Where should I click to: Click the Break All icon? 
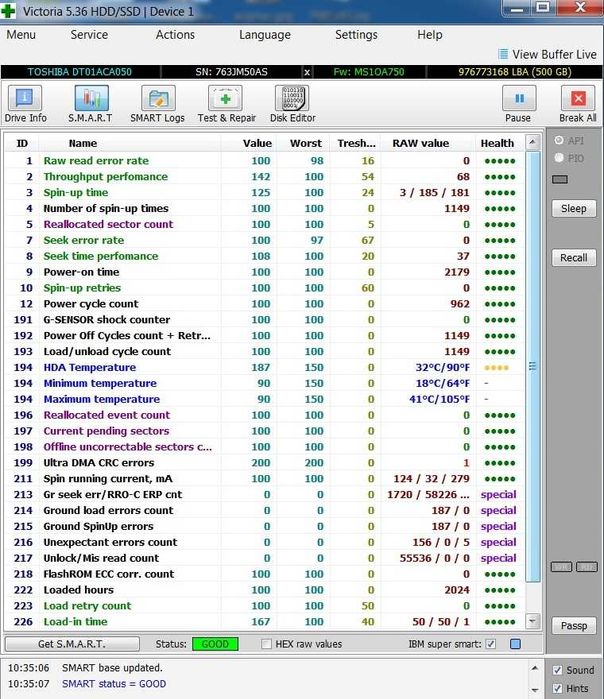[x=578, y=98]
